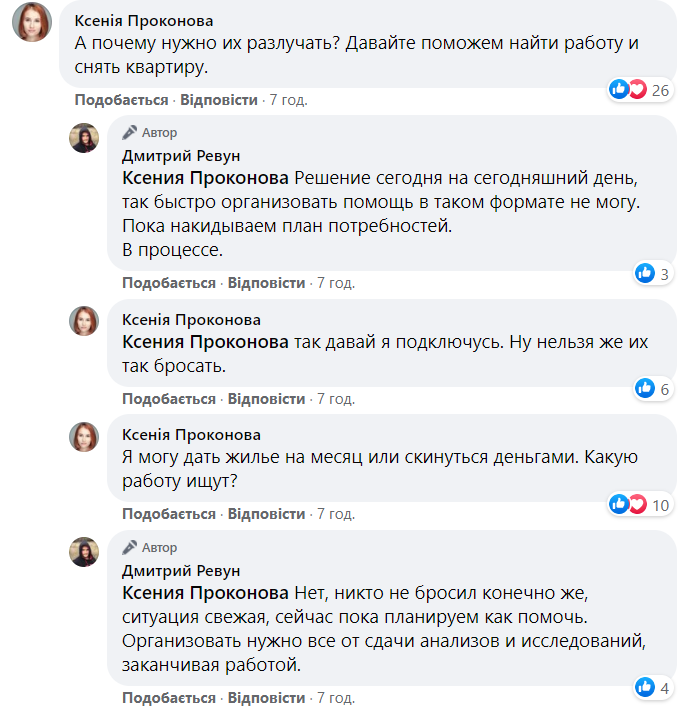Click the bold Ксения Проконова mention in the last reply
The height and width of the screenshot is (706, 692).
coord(205,592)
